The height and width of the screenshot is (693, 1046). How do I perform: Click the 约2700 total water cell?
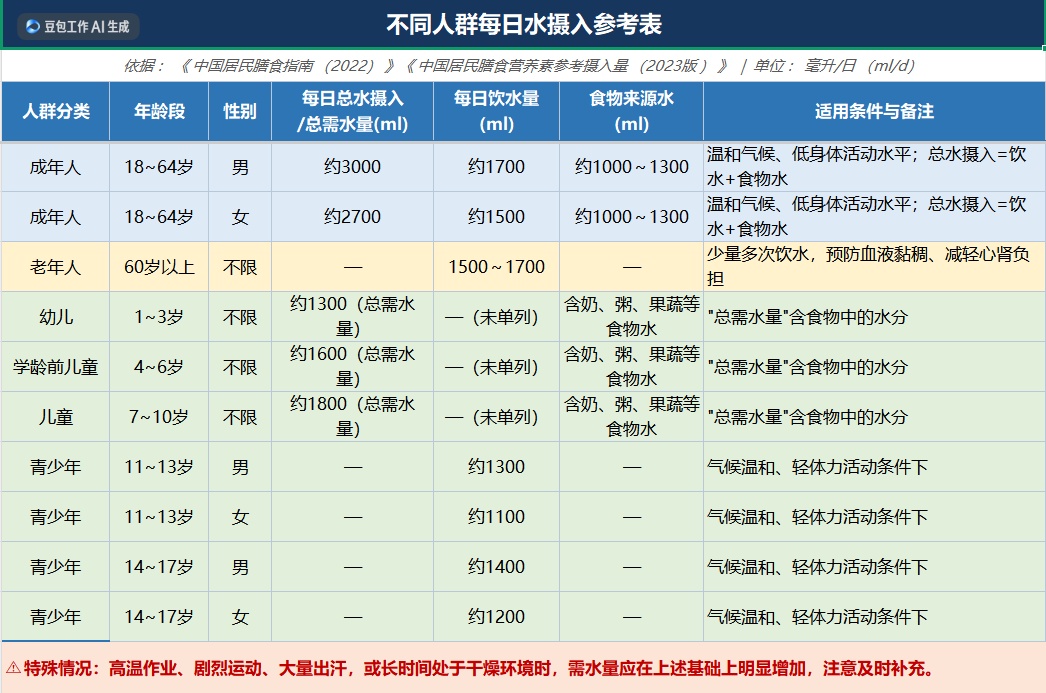(352, 217)
